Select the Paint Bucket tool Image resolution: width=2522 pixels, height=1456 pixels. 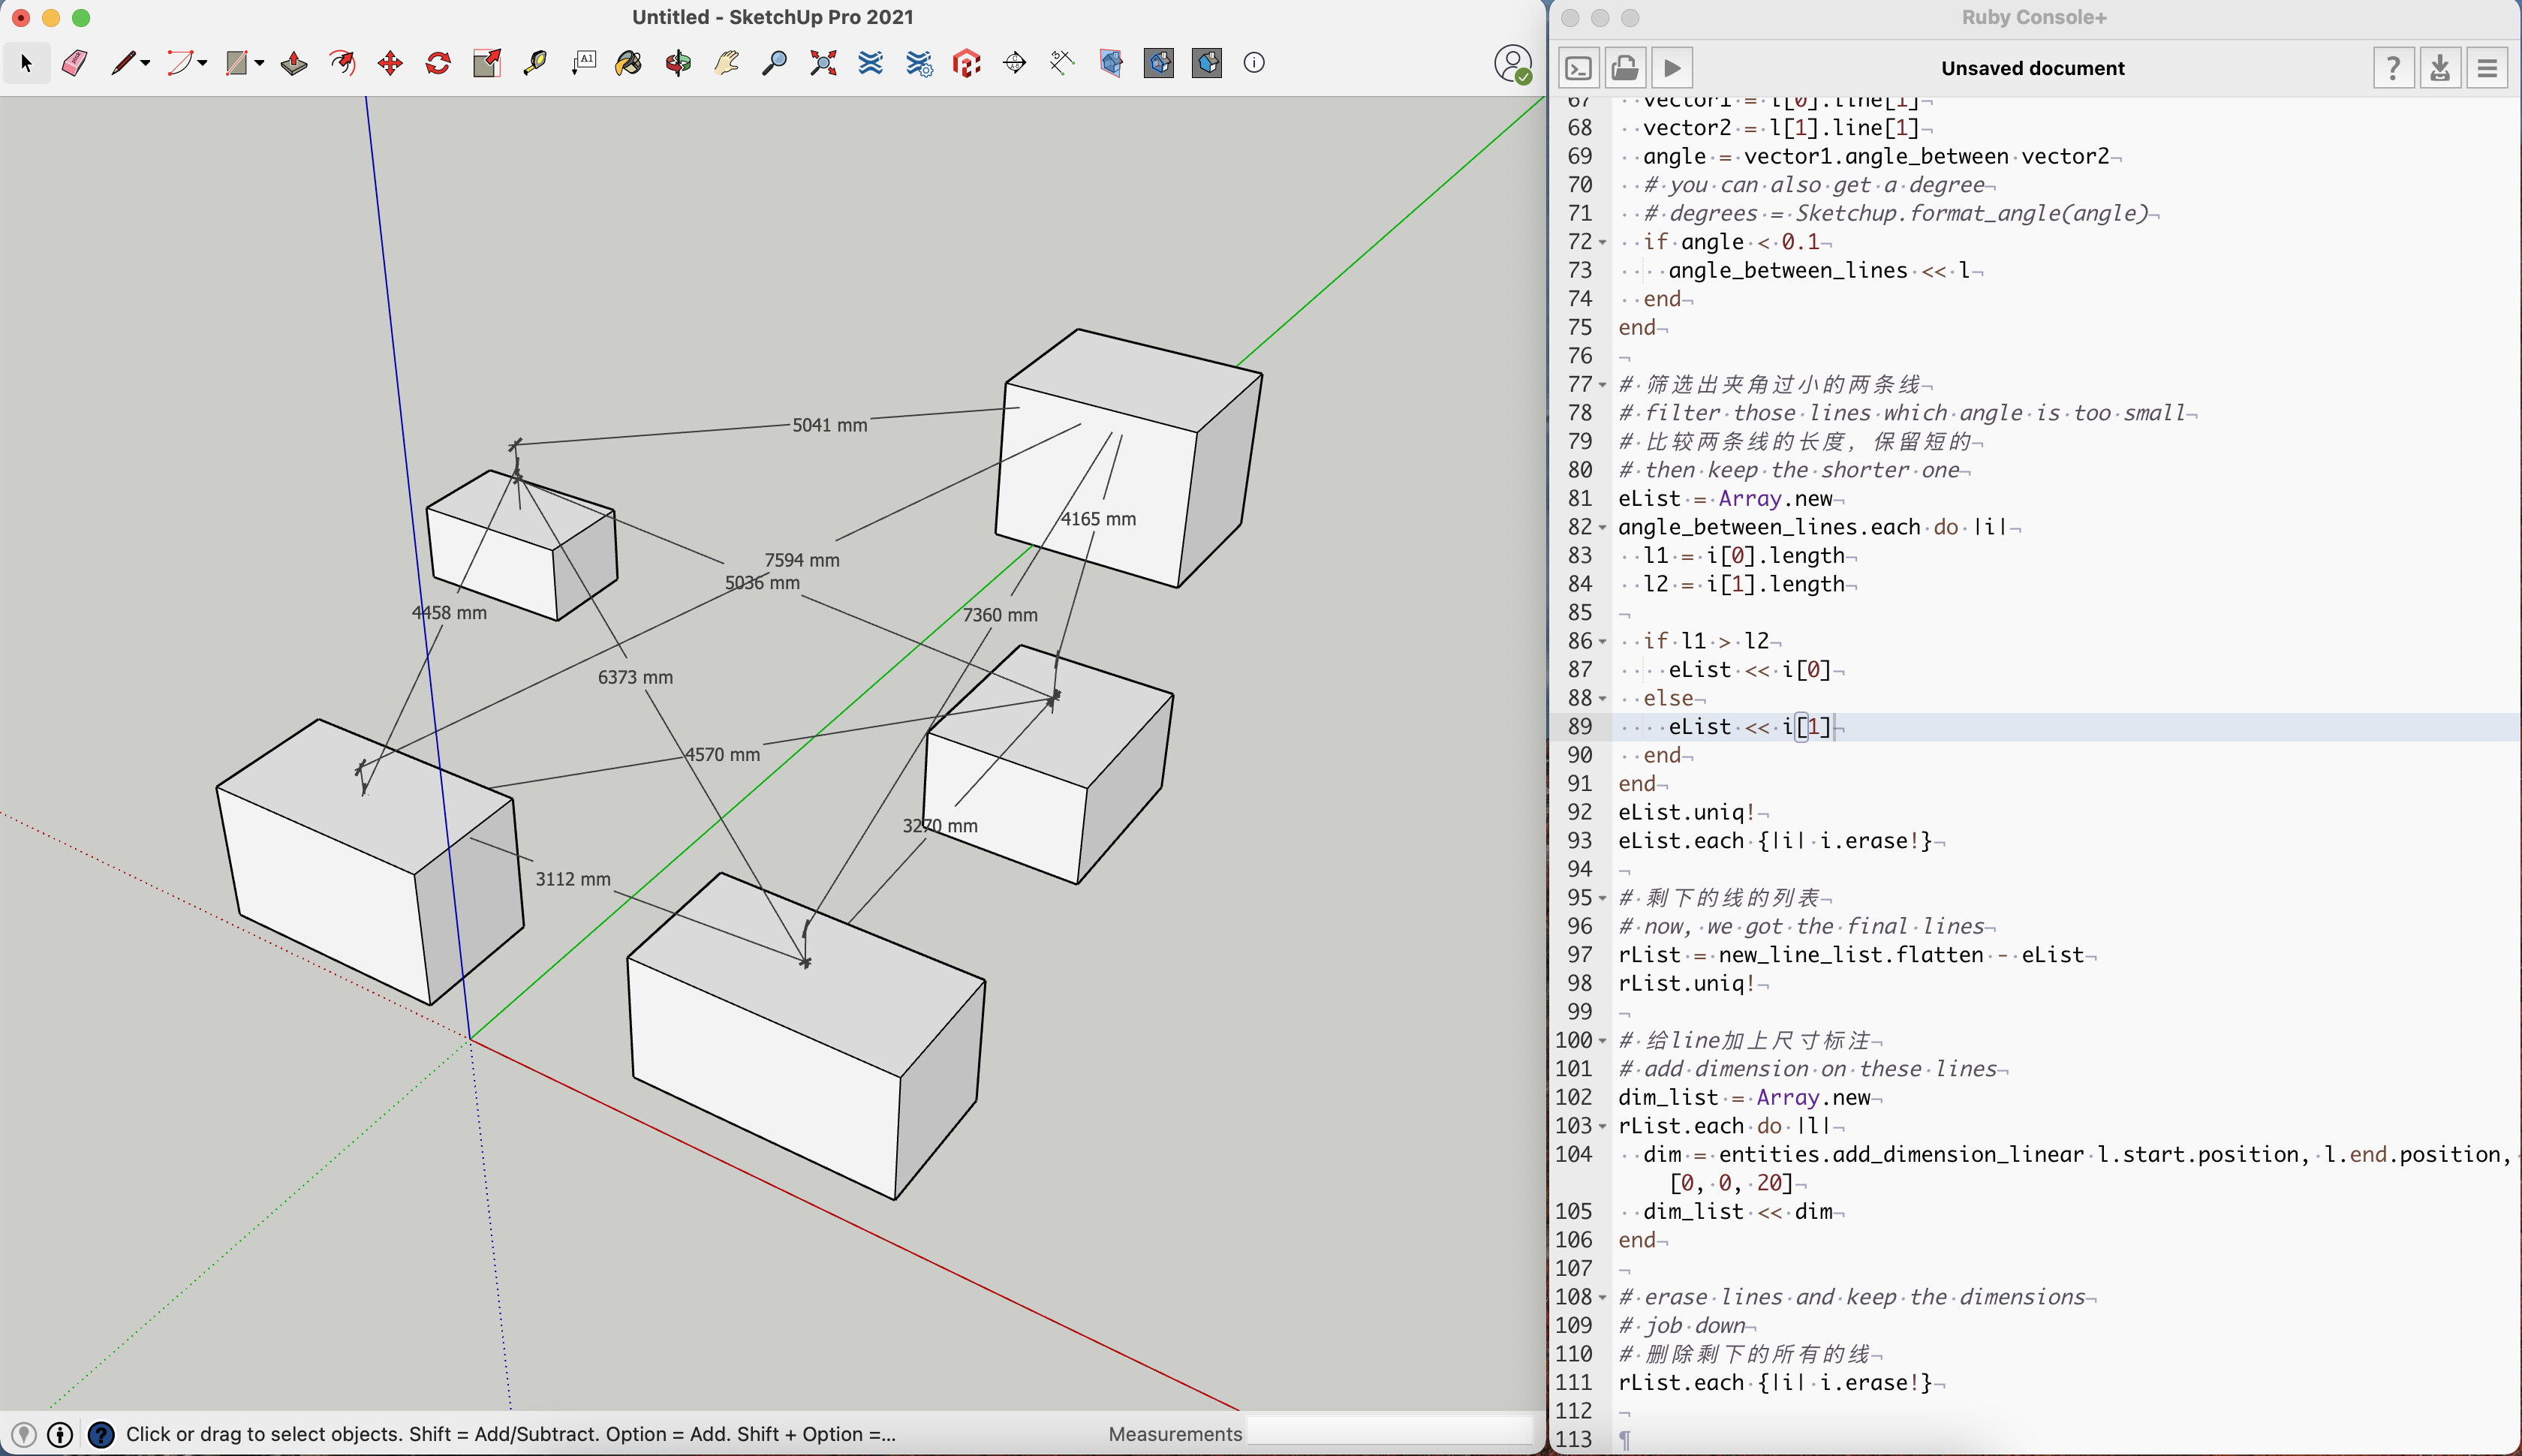(628, 63)
